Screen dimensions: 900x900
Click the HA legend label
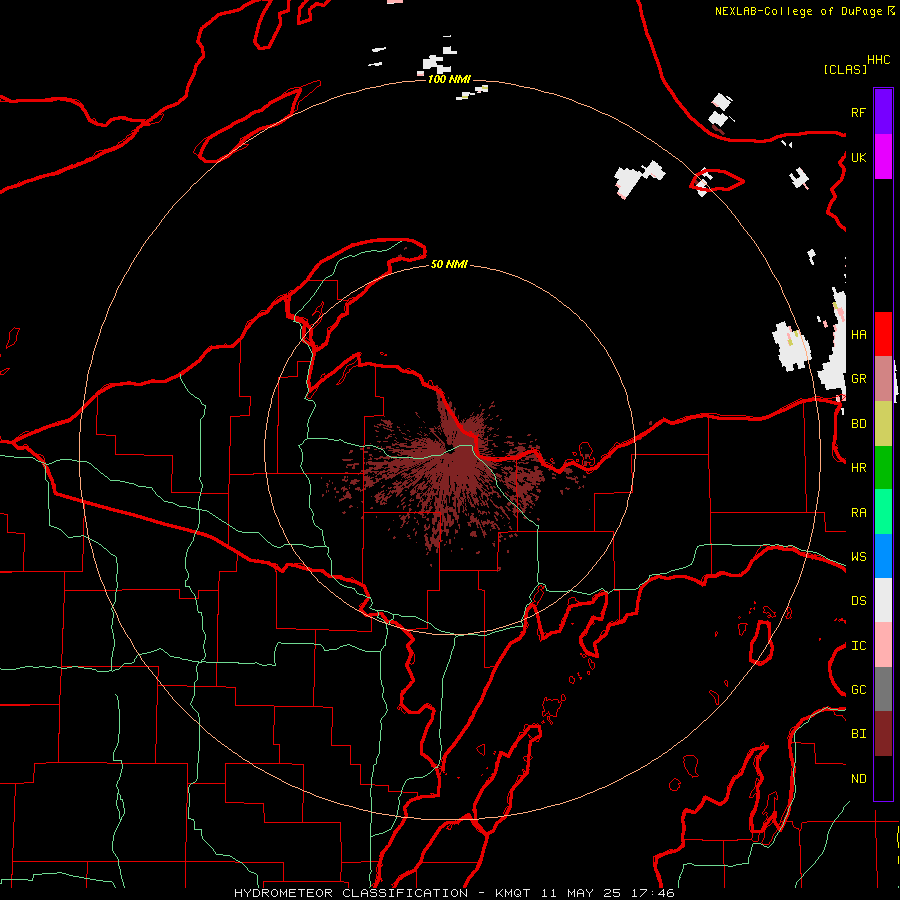(x=858, y=334)
